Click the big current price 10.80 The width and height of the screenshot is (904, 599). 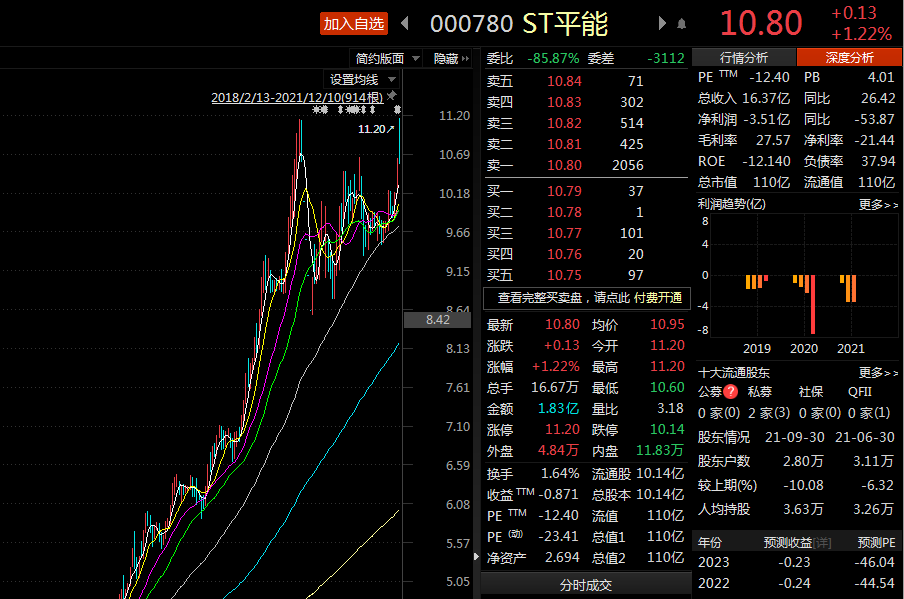(761, 23)
